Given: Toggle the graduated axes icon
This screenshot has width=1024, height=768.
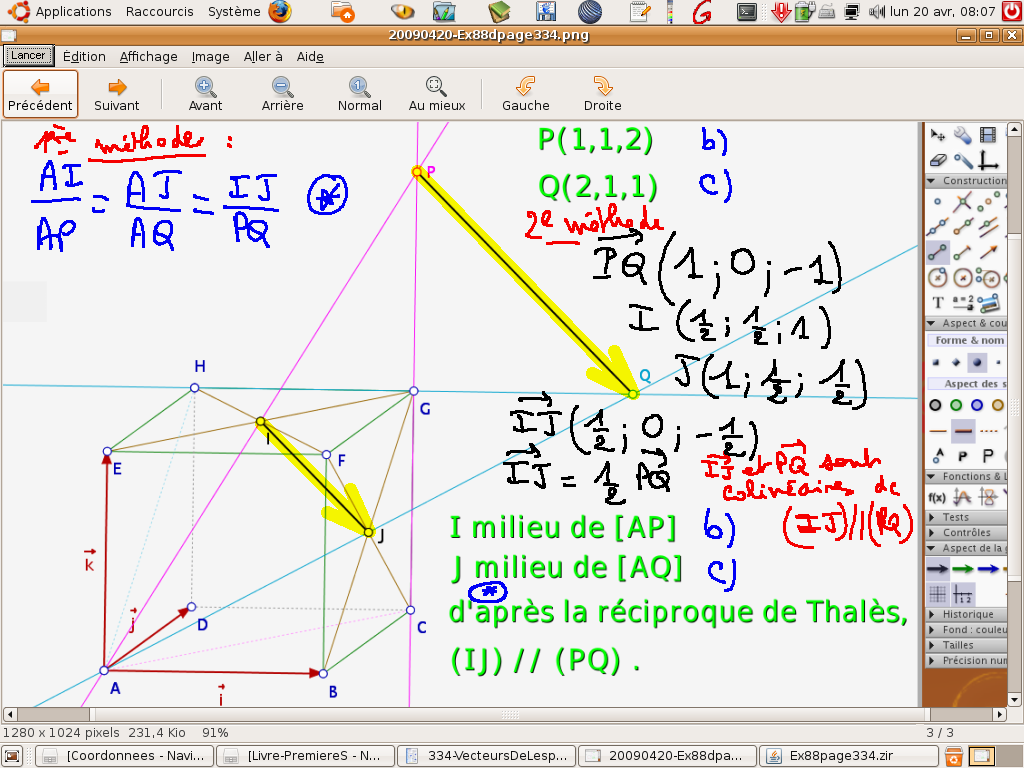Looking at the screenshot, I should tap(963, 593).
